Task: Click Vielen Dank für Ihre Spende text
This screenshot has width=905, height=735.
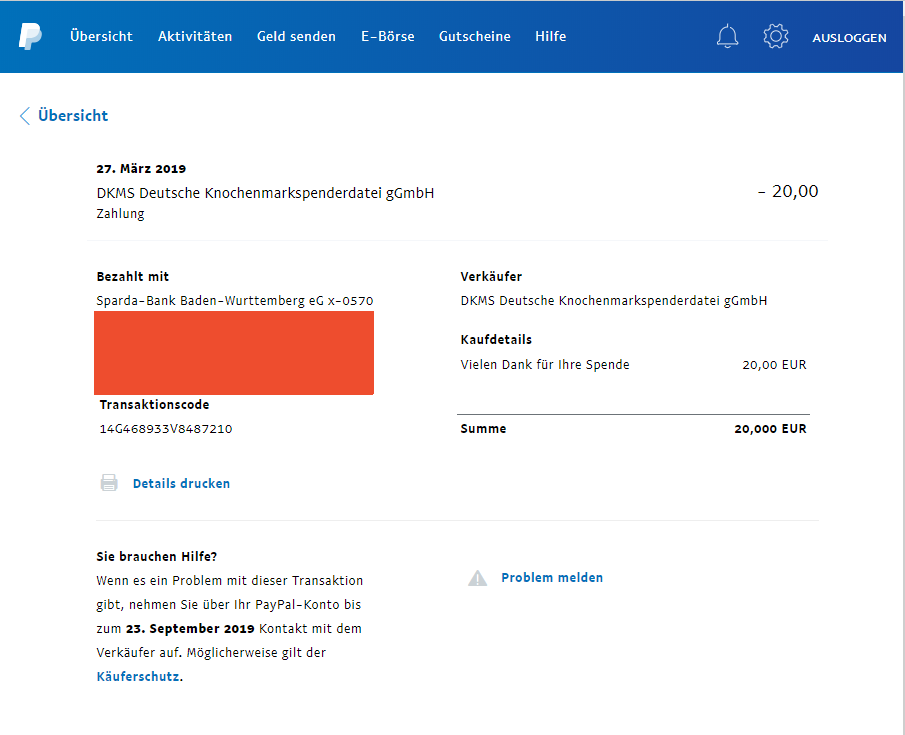Action: (545, 365)
